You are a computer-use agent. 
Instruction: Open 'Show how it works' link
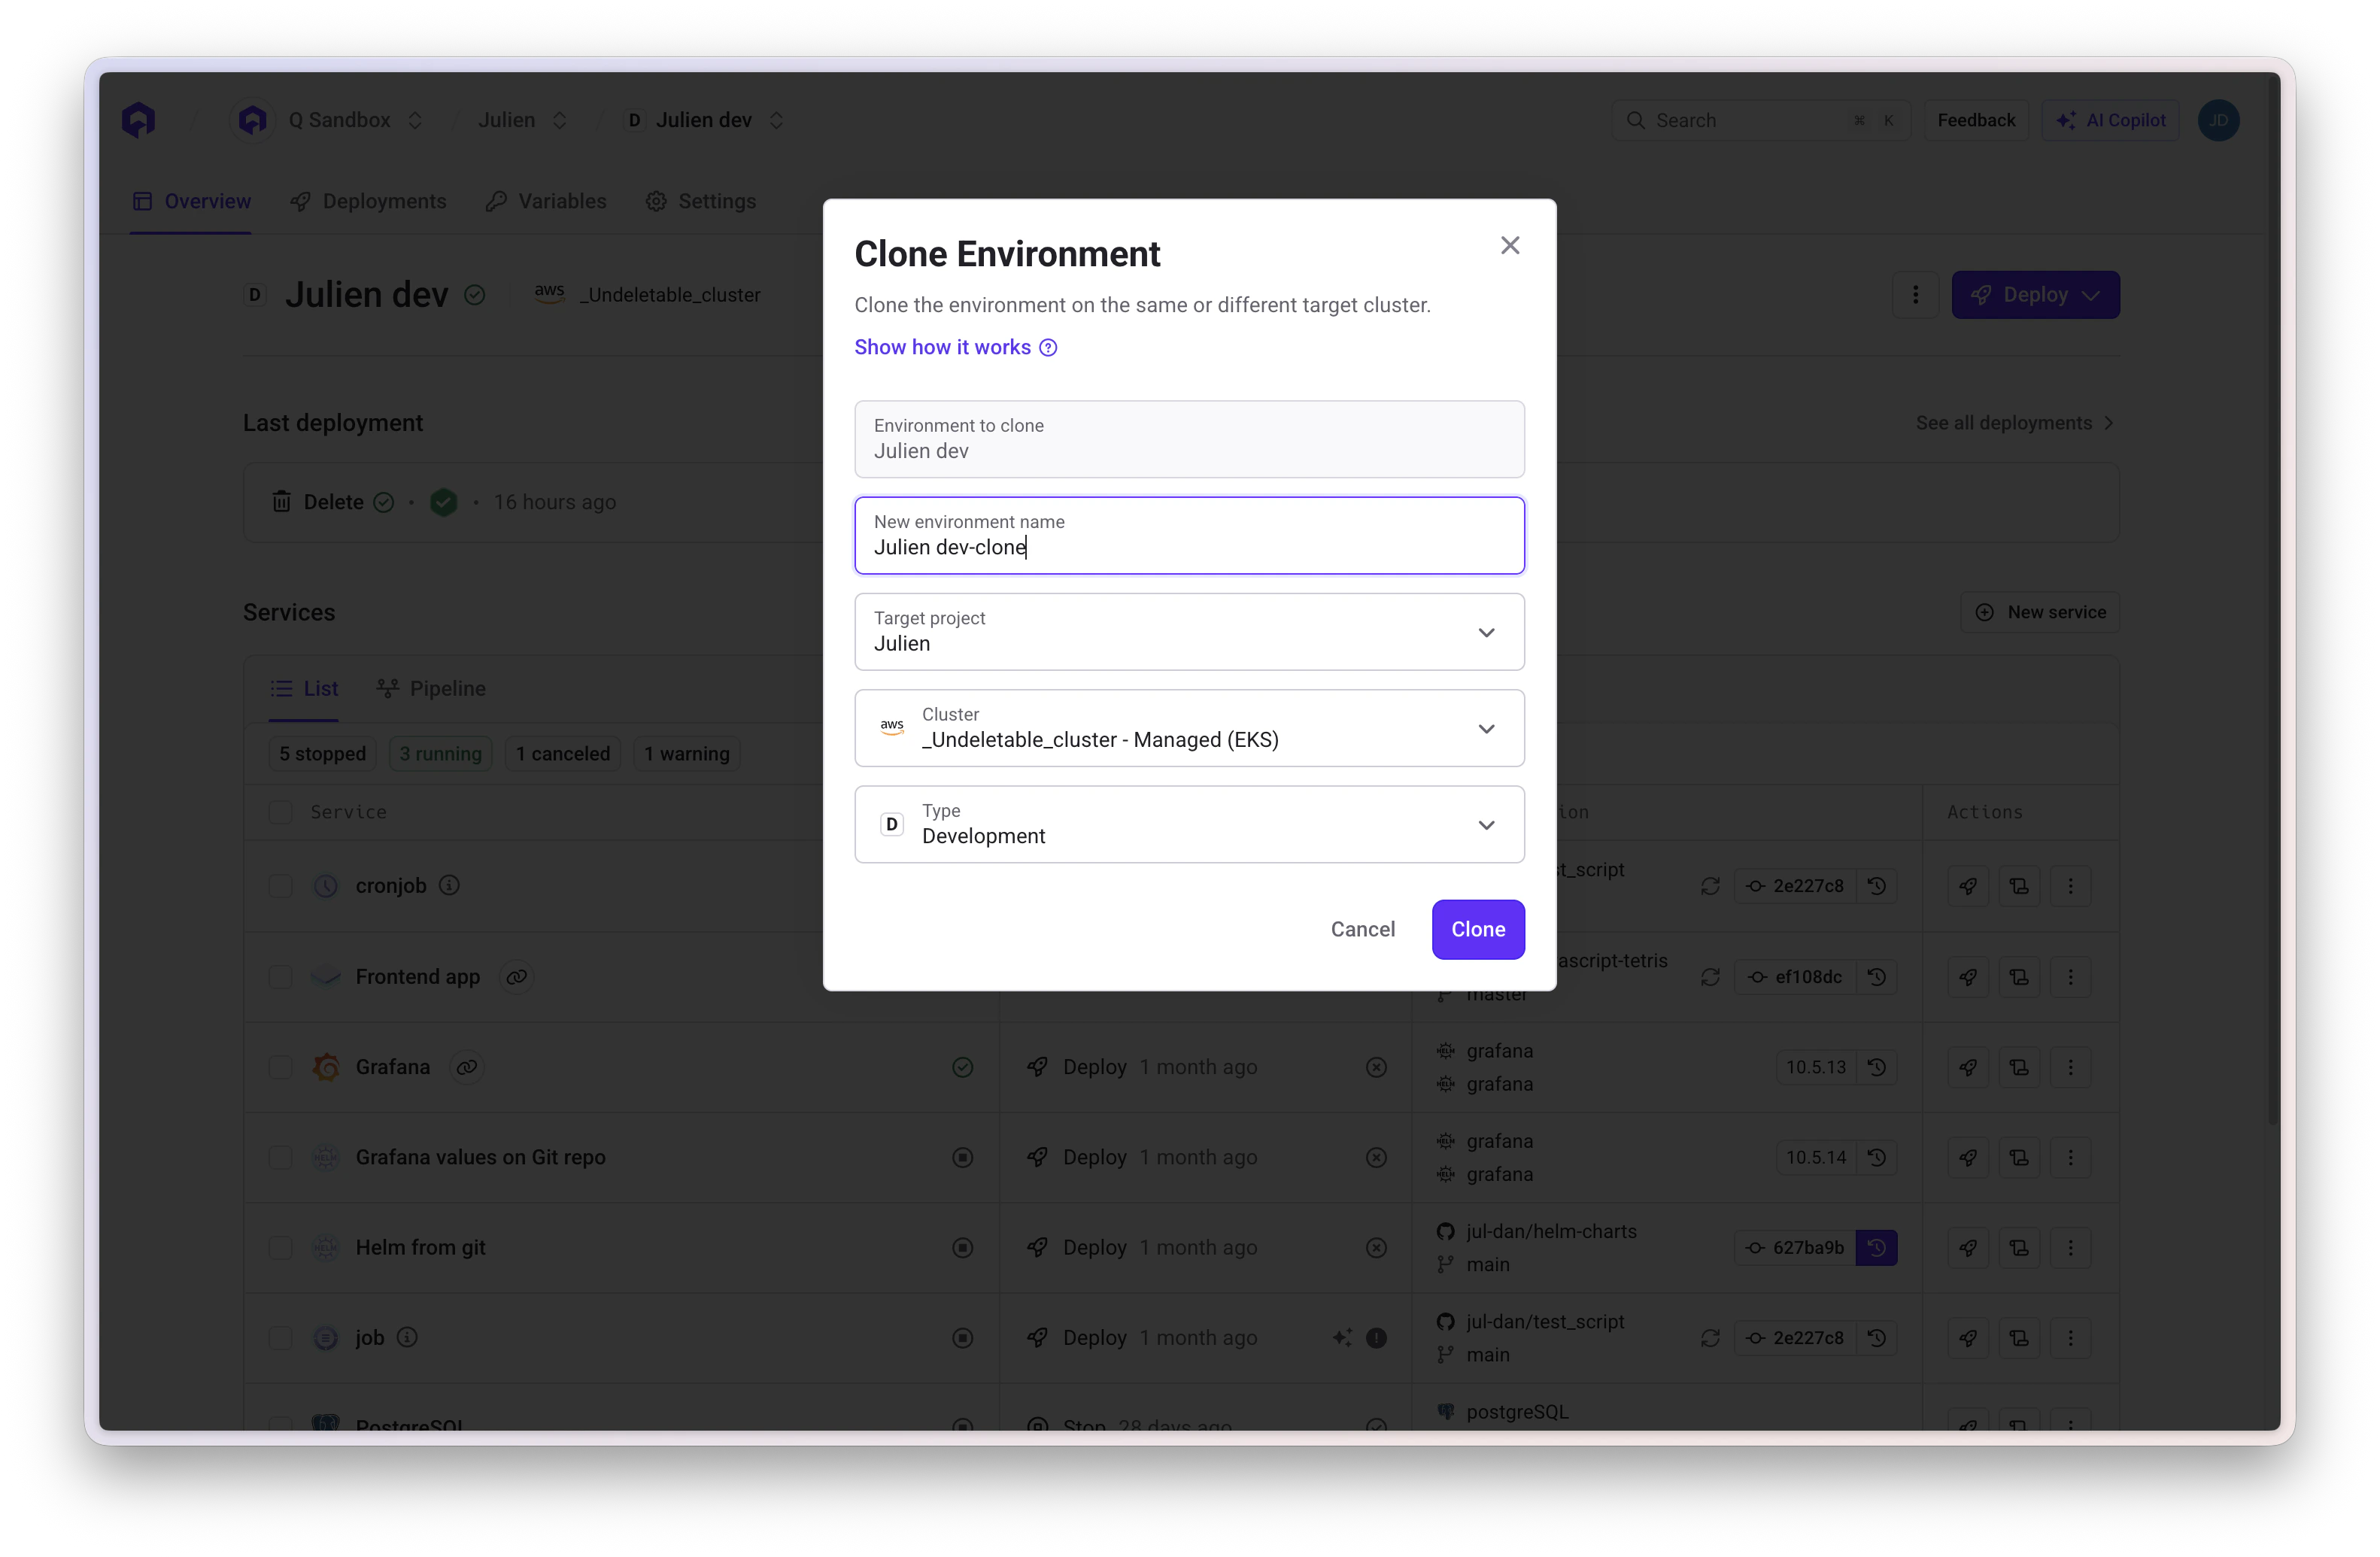(x=955, y=347)
